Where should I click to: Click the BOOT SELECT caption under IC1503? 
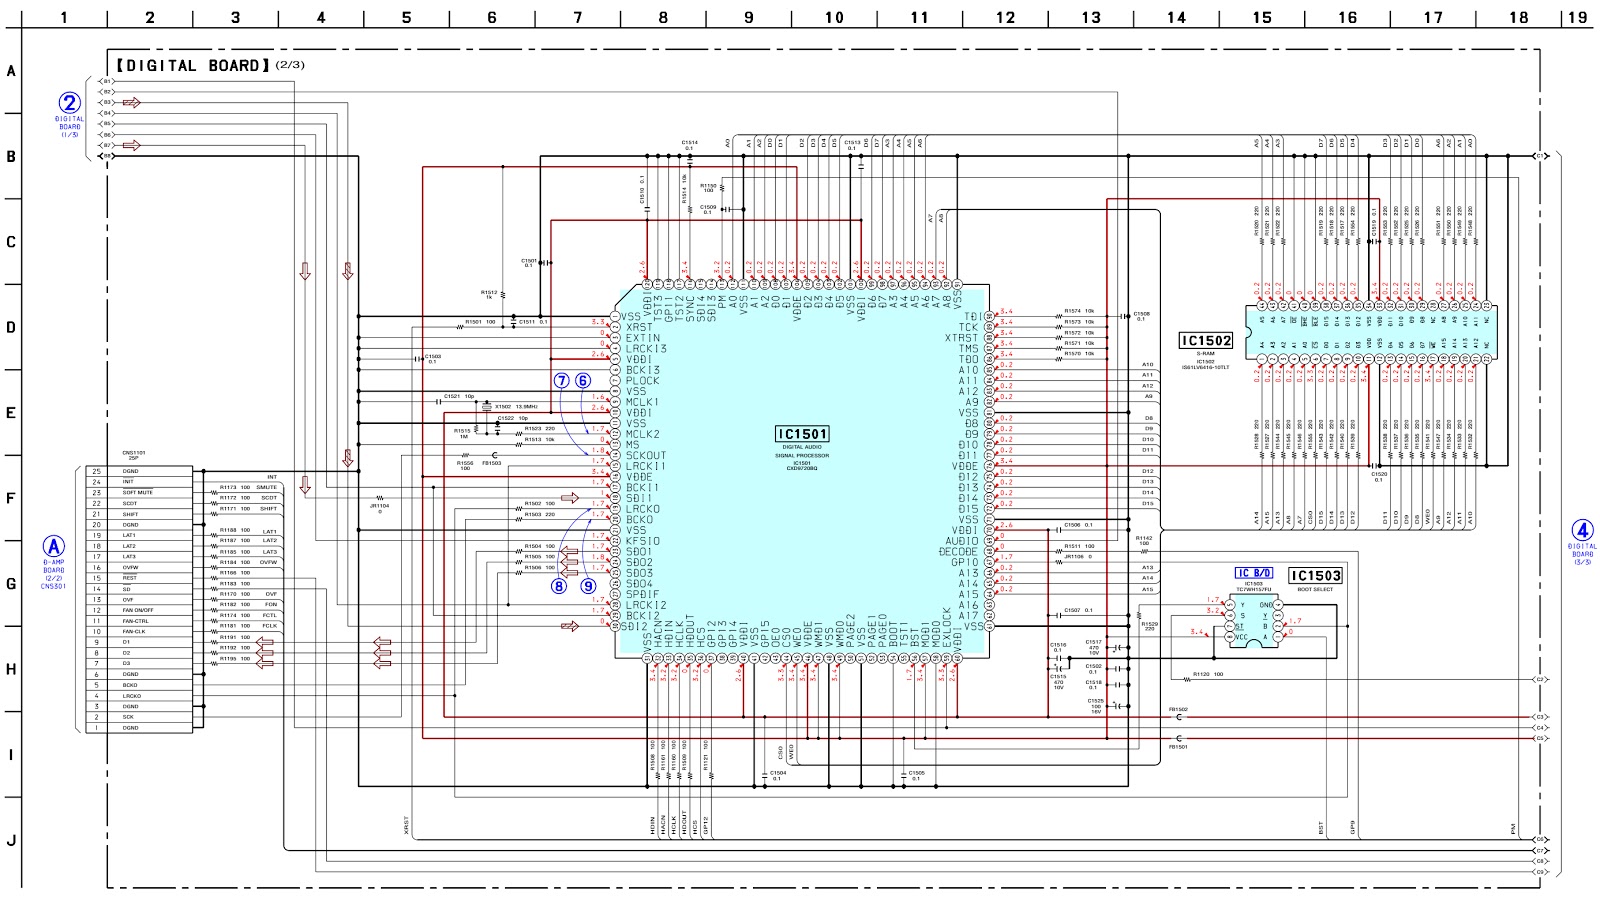click(x=1315, y=590)
